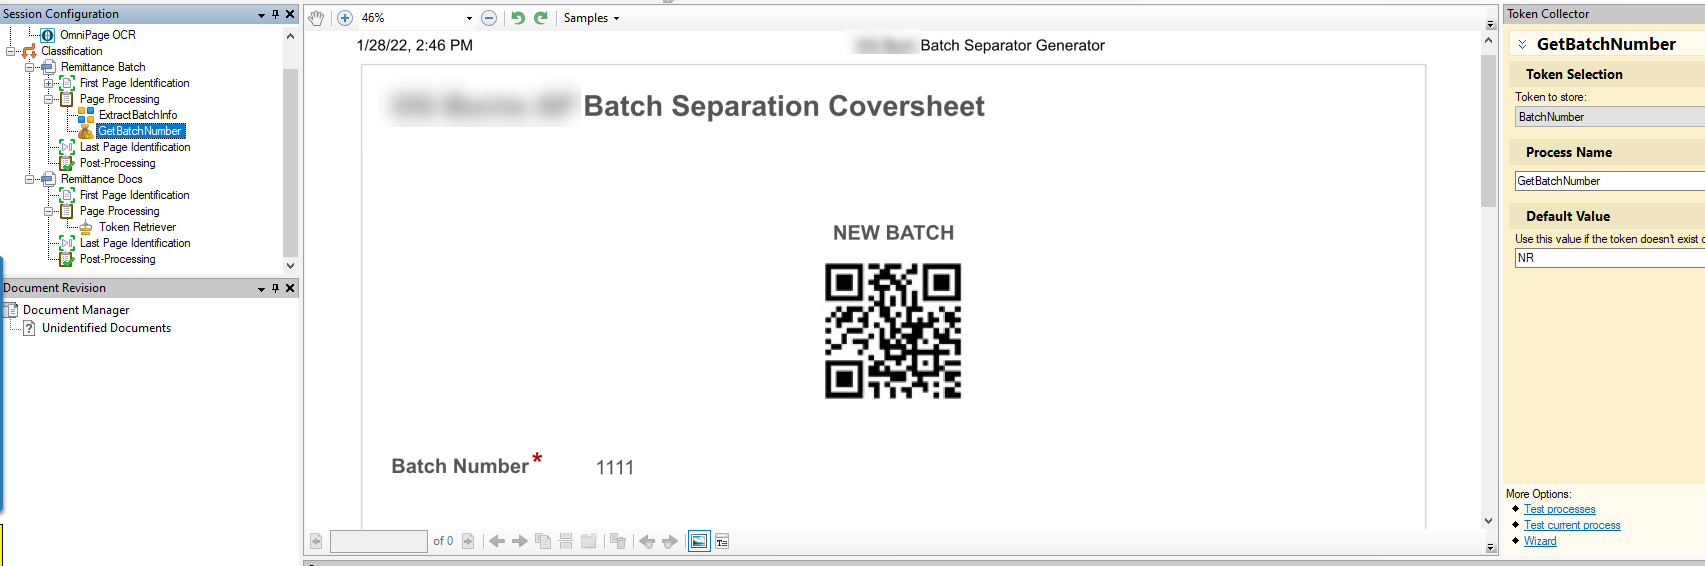Collapse the Remittance Docs node
This screenshot has width=1705, height=566.
tap(30, 179)
